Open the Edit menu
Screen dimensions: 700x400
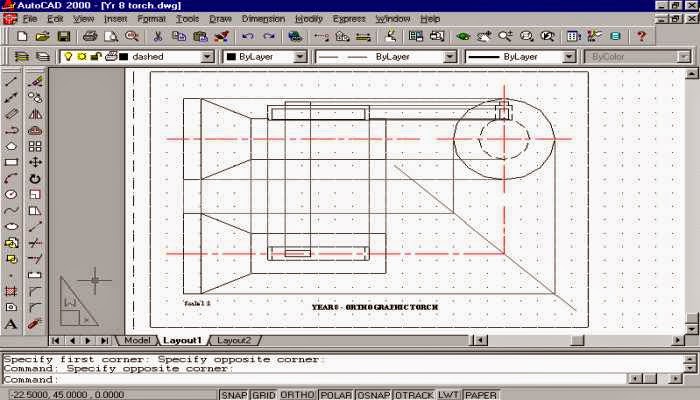(x=55, y=19)
